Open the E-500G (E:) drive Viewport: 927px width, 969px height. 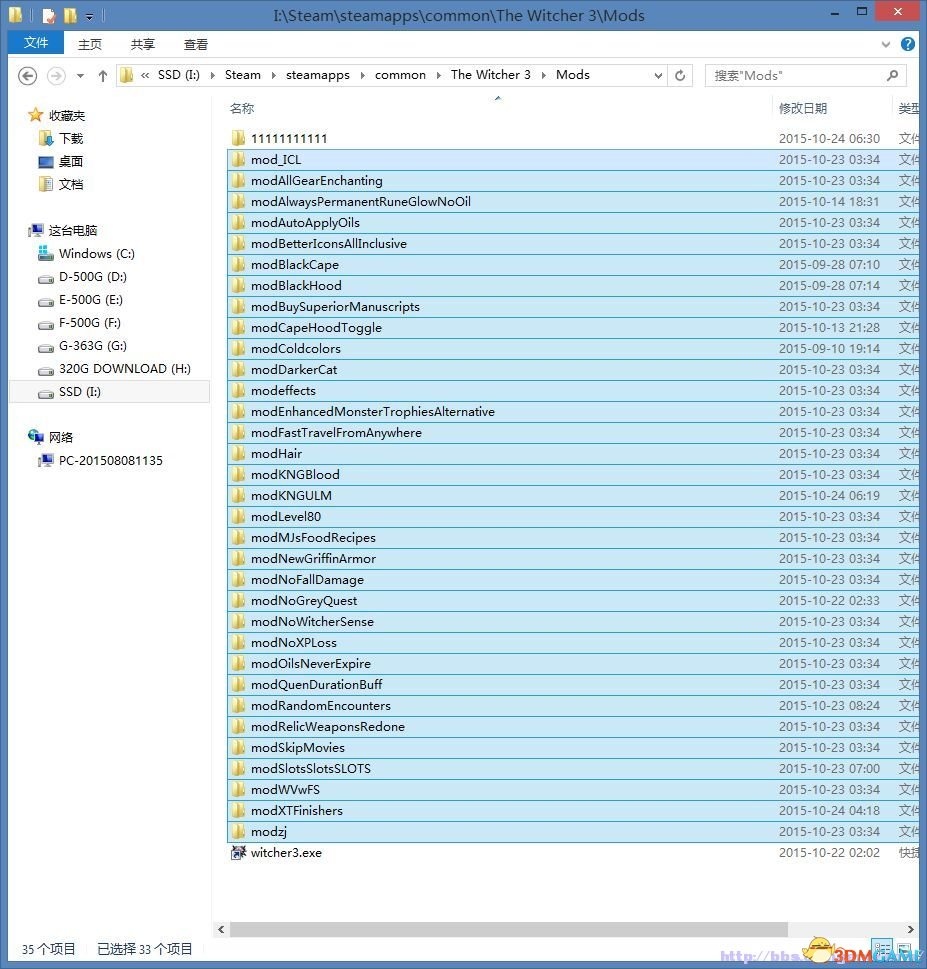click(91, 300)
